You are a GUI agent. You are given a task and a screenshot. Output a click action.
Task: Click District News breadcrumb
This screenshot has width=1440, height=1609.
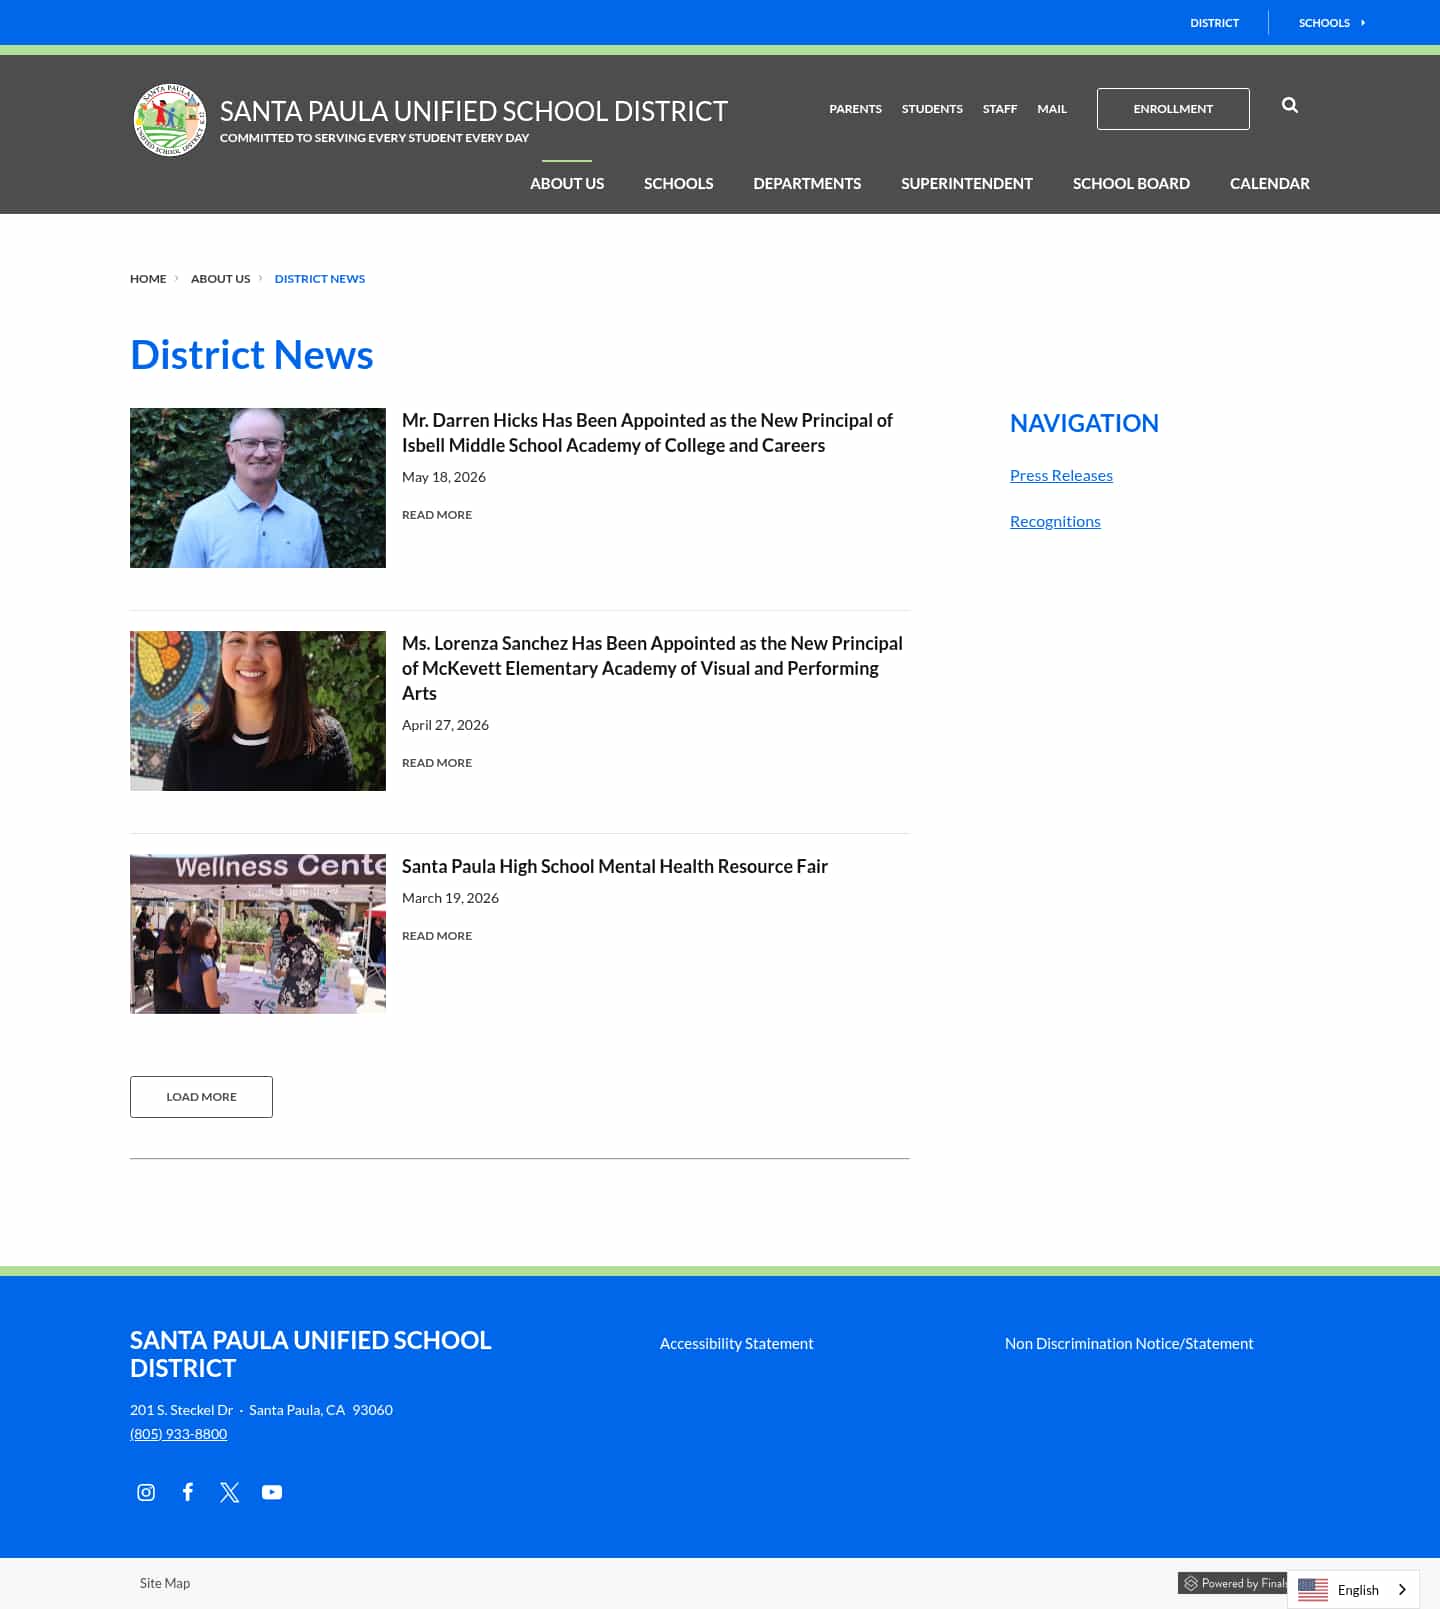pos(320,279)
